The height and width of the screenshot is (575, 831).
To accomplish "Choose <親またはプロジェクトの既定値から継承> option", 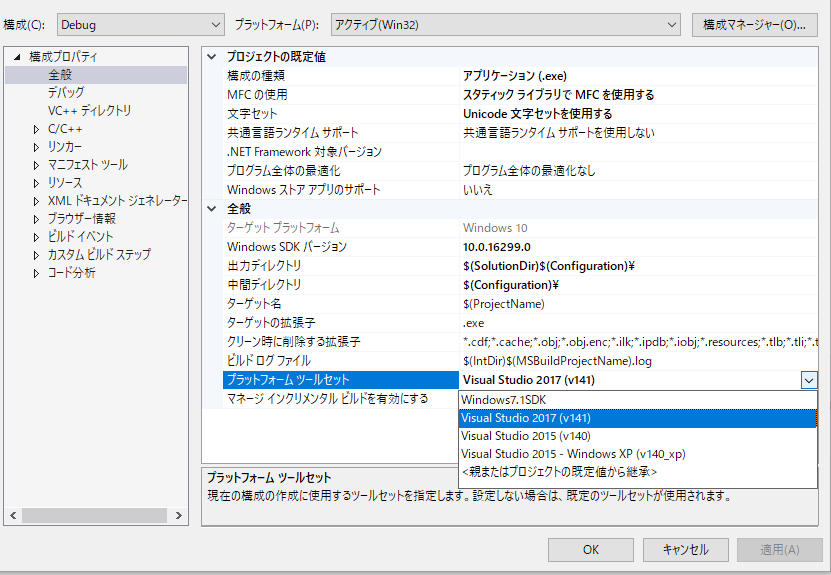I will tap(638, 472).
